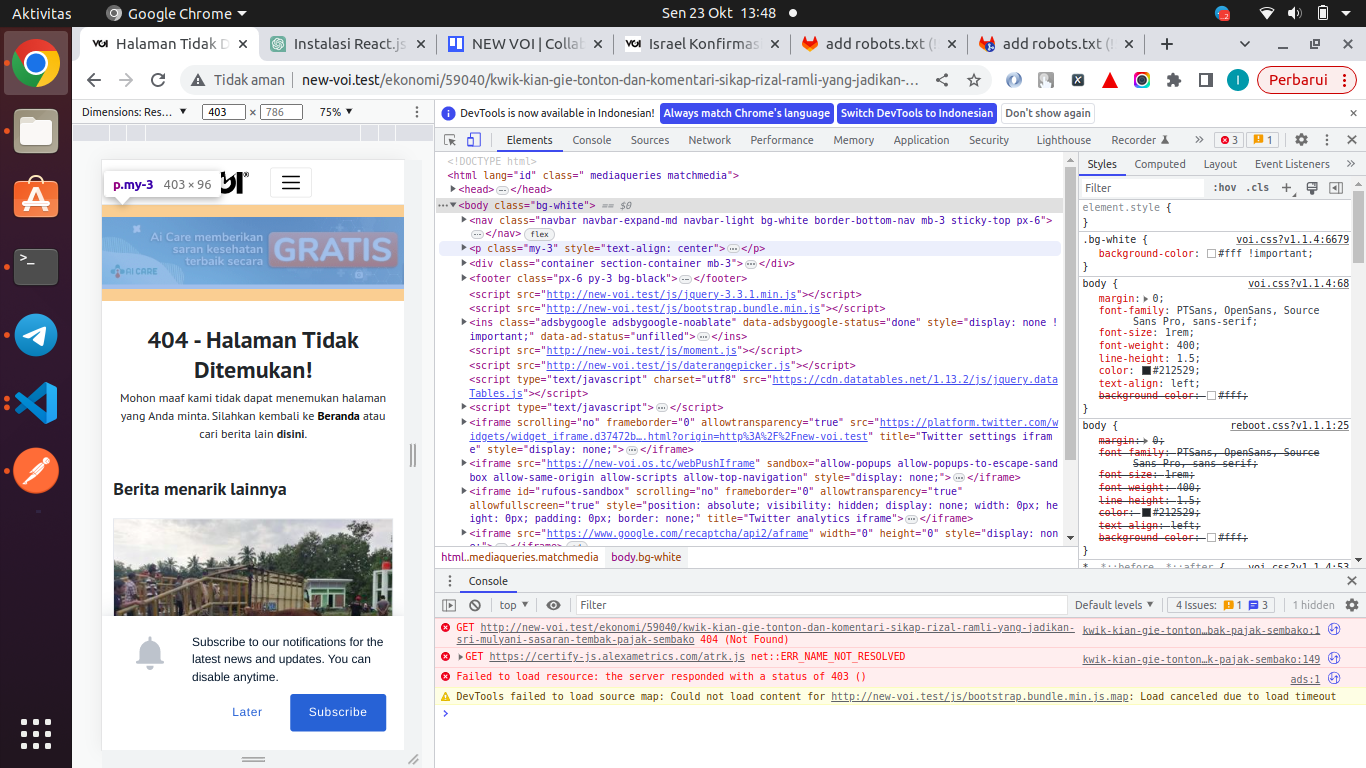The height and width of the screenshot is (768, 1366).
Task: Expand the footer element node
Action: tap(464, 279)
